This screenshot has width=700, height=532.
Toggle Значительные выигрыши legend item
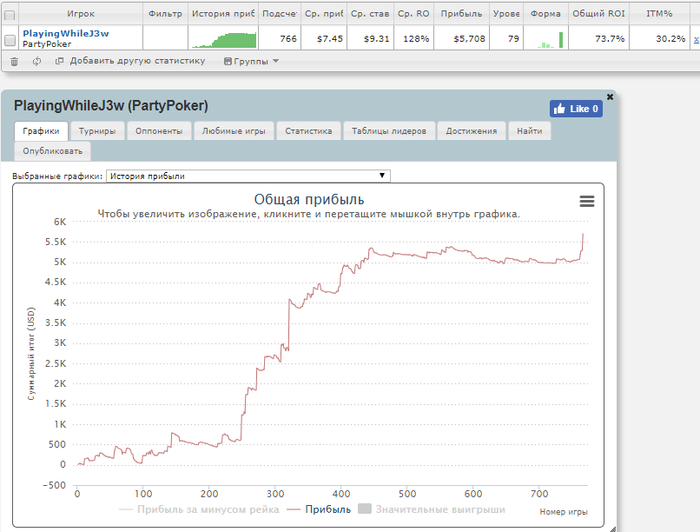pyautogui.click(x=432, y=509)
